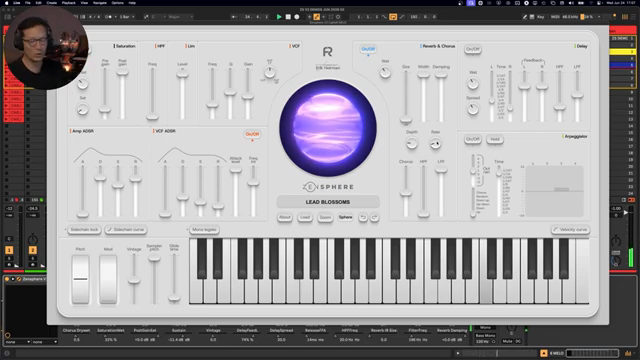Click the Chorus Rate knob
Viewport: 640px width, 360px height.
(436, 143)
